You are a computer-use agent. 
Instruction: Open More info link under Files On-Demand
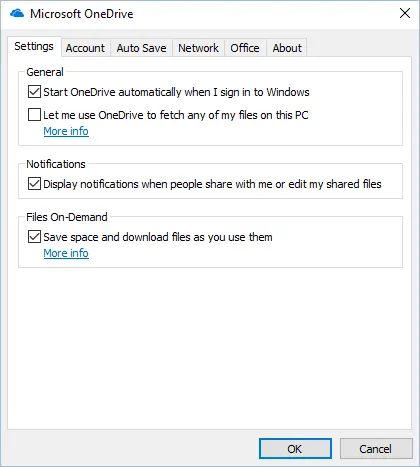click(x=66, y=253)
